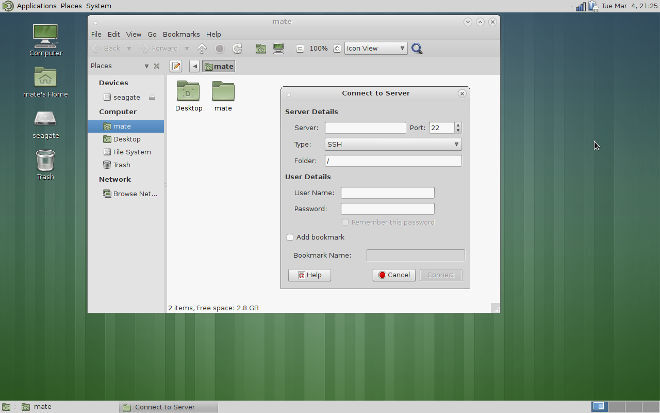Click the Cancel button
660x413 pixels.
pyautogui.click(x=393, y=274)
